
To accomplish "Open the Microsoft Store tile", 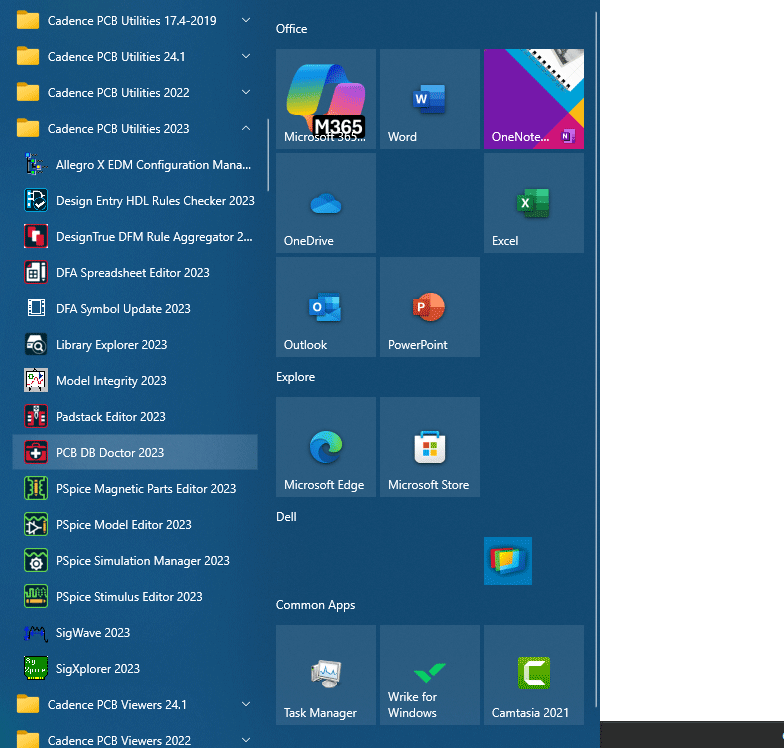I will point(430,447).
